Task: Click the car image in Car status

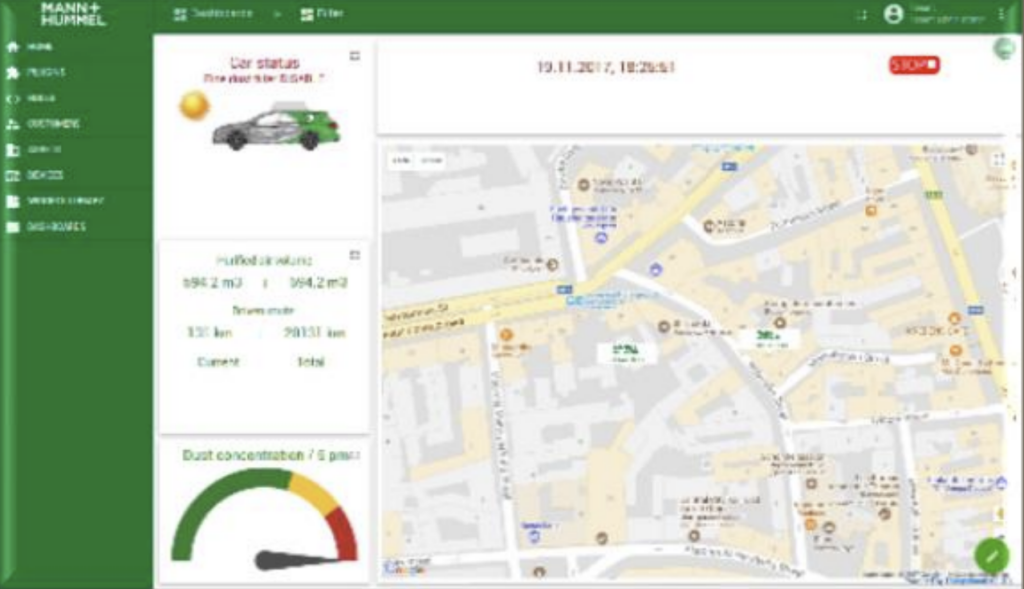Action: [x=276, y=128]
